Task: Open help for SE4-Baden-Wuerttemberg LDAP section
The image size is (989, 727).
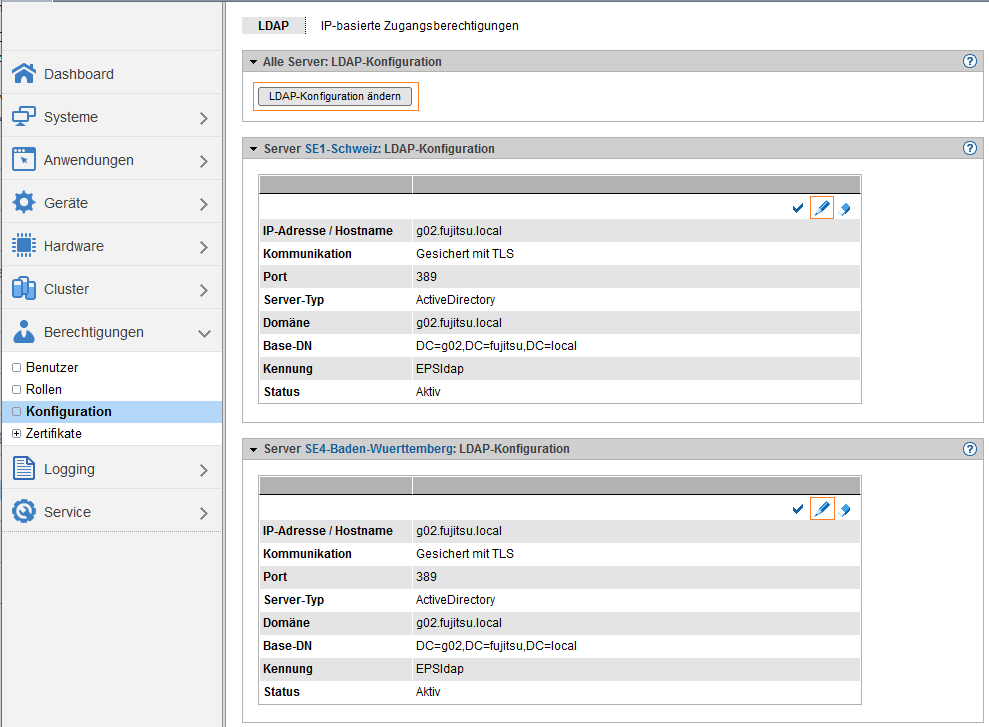Action: point(969,449)
